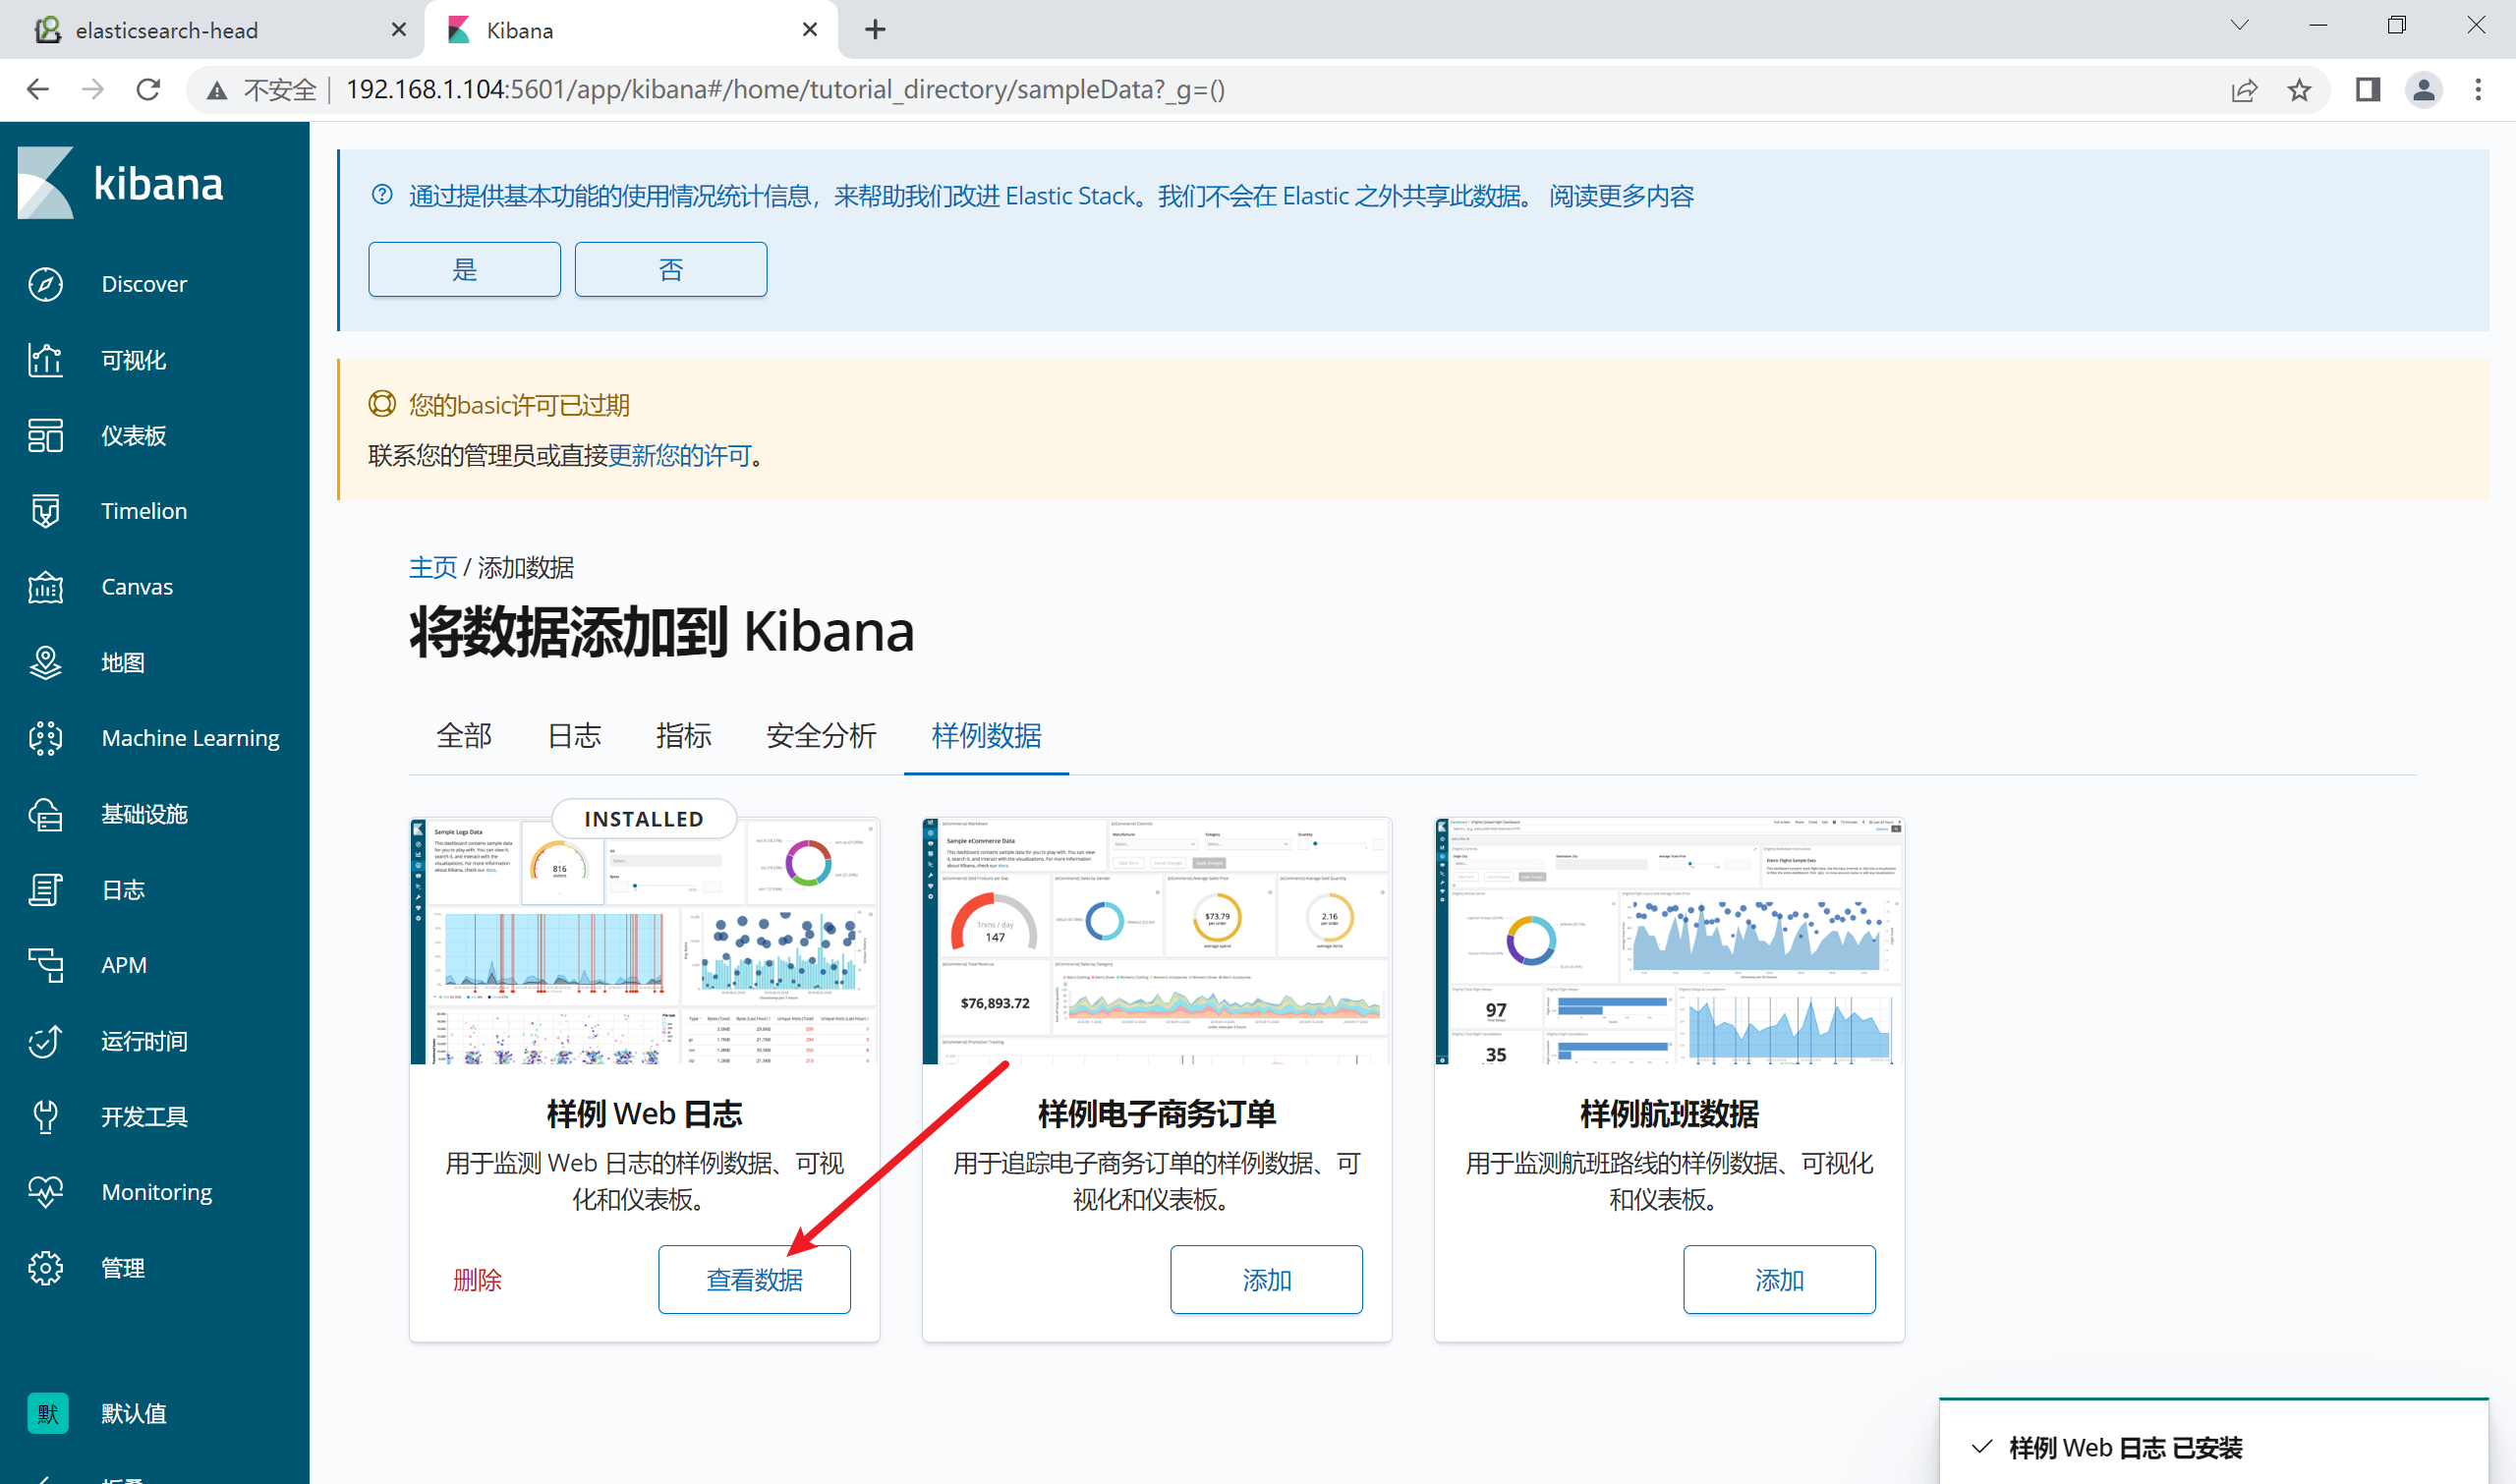Click 查看数据 on the Web 日志 card
Image resolution: width=2516 pixels, height=1484 pixels.
click(754, 1280)
